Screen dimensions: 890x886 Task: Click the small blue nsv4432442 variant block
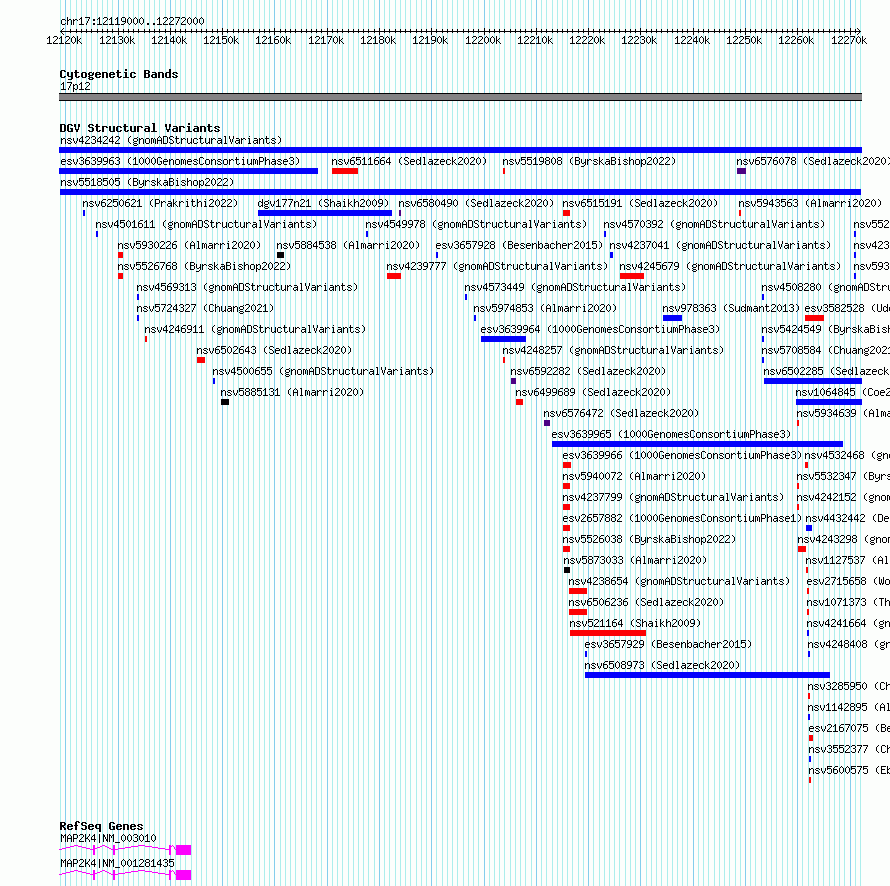point(809,528)
